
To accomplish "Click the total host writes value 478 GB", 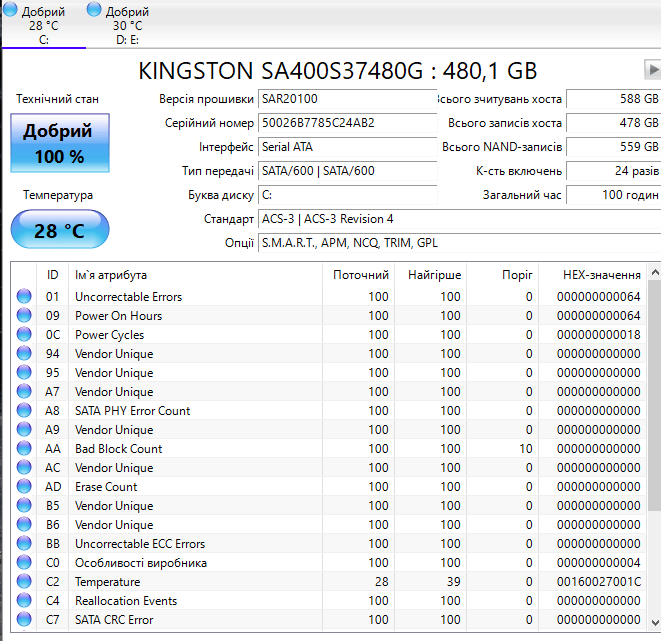I will 613,123.
